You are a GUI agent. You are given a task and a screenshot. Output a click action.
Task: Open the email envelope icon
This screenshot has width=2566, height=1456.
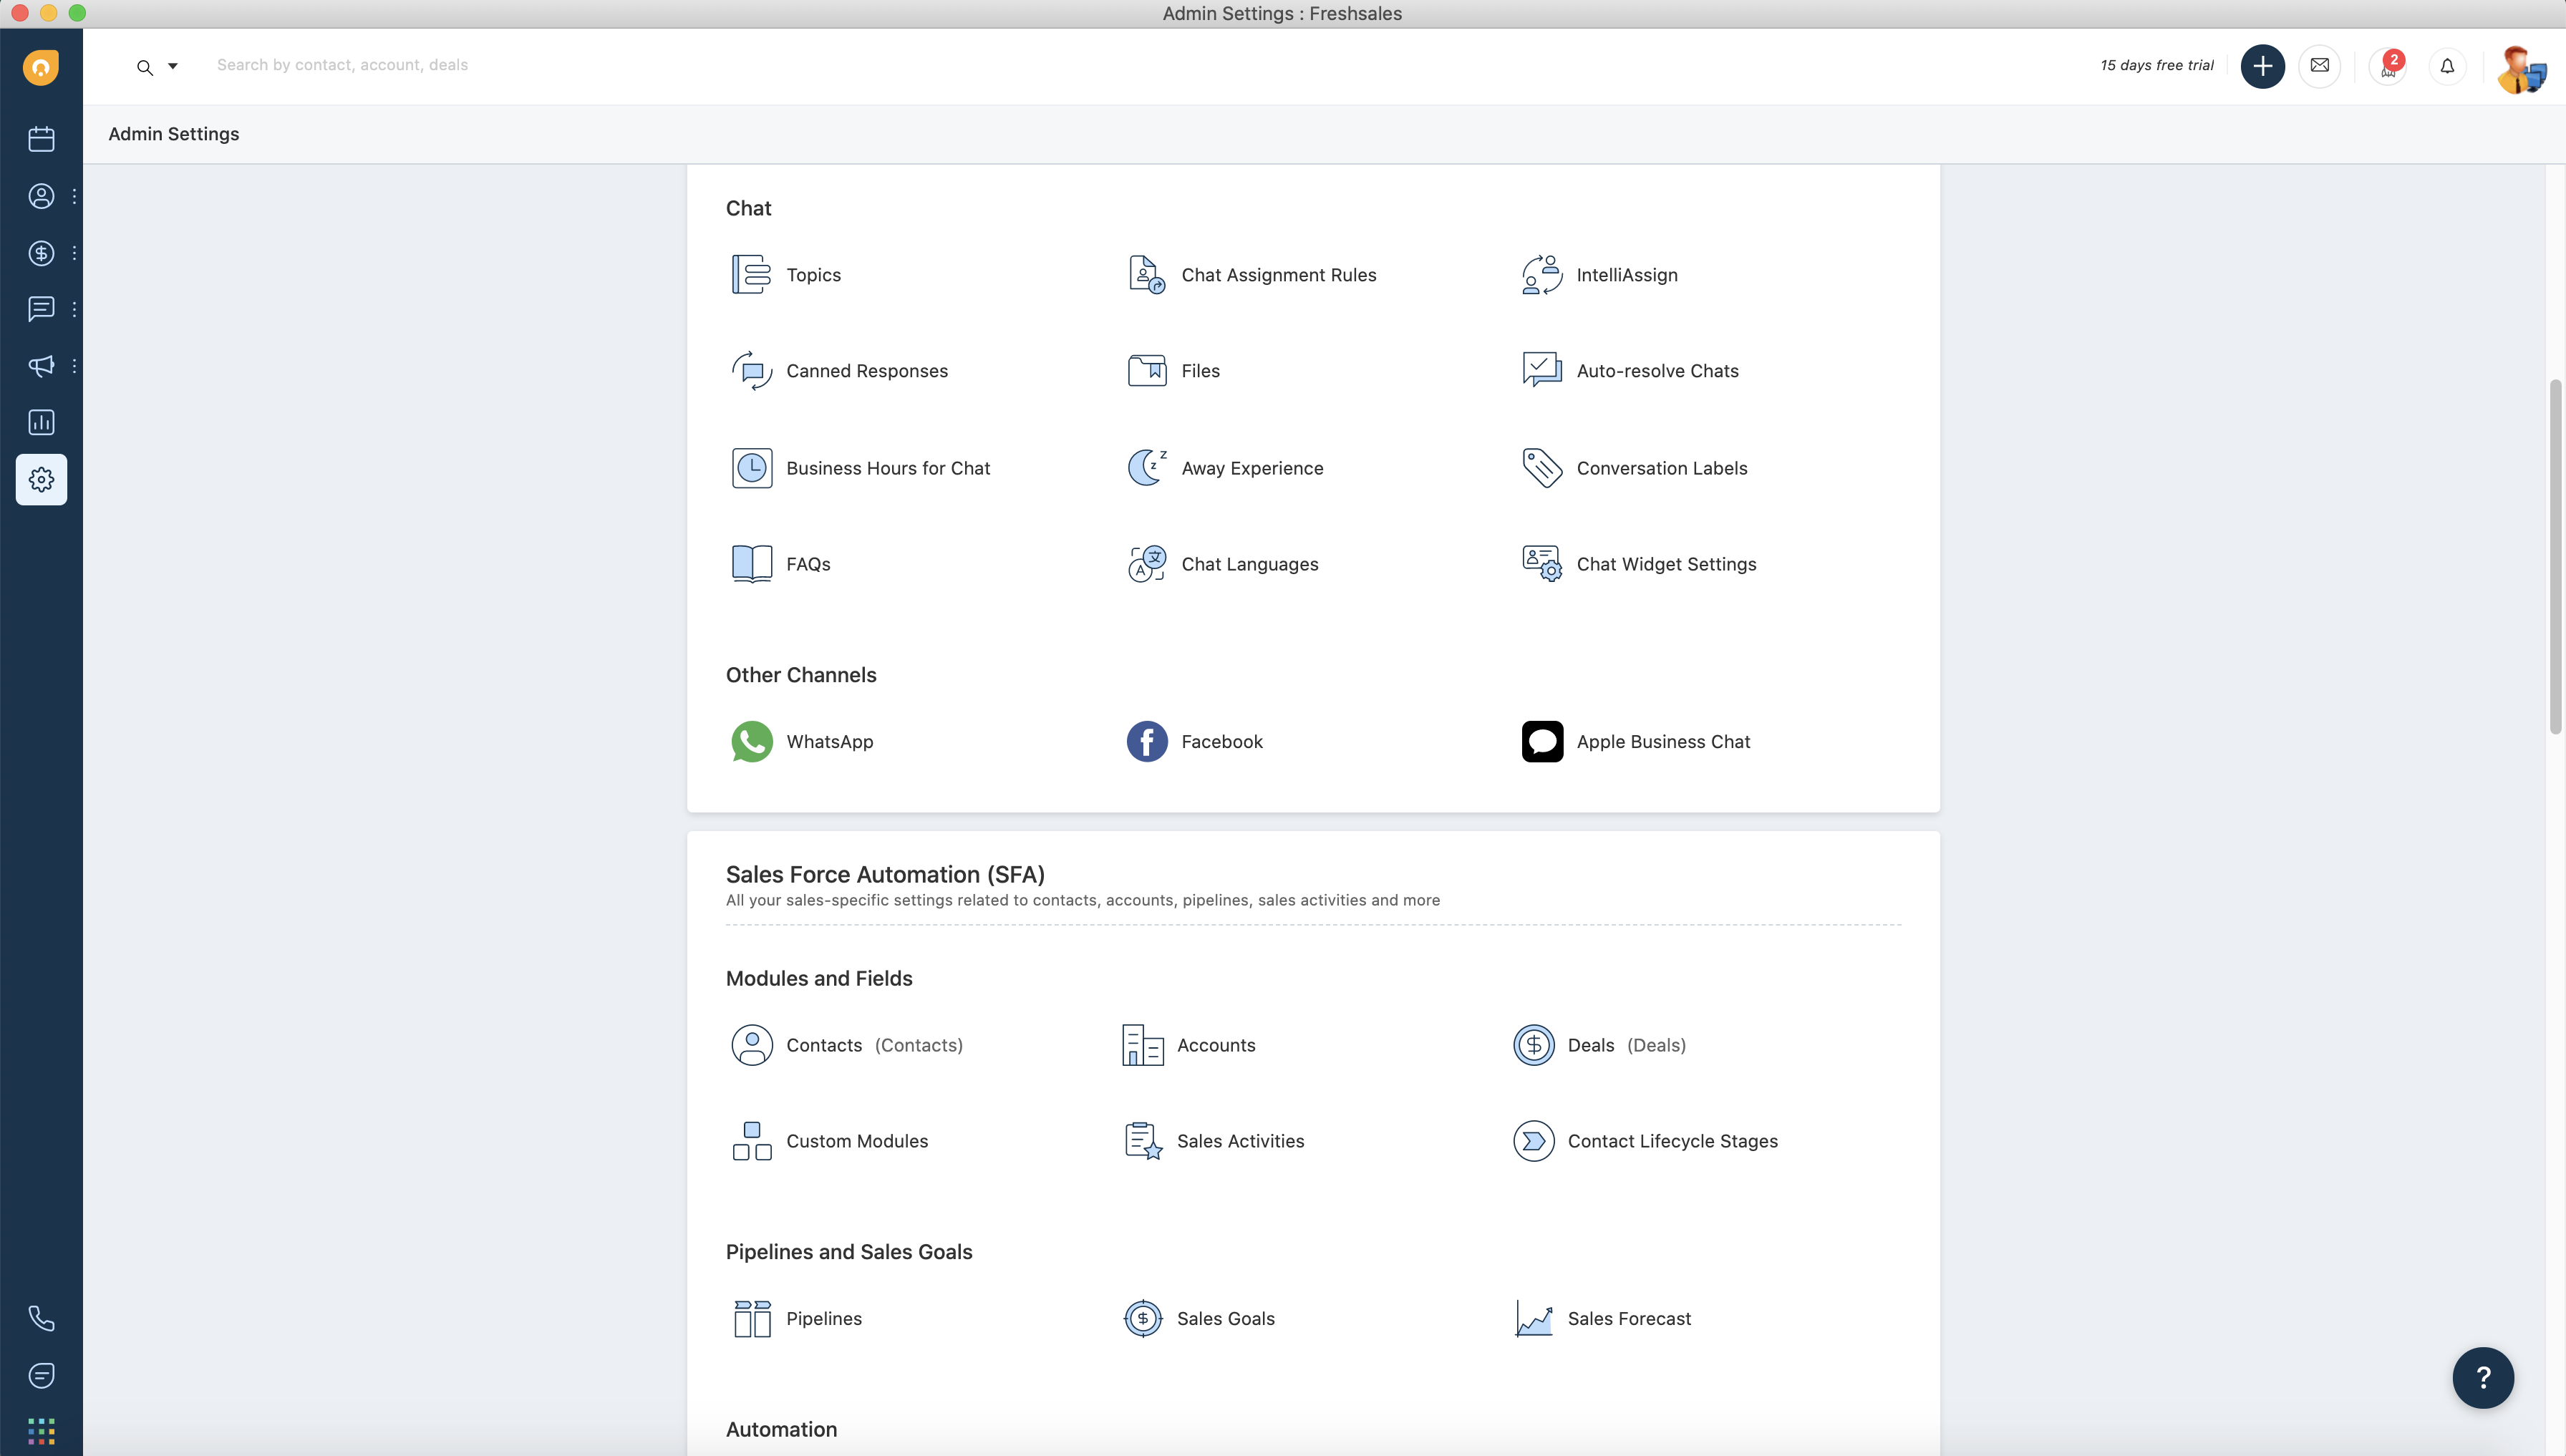tap(2319, 66)
